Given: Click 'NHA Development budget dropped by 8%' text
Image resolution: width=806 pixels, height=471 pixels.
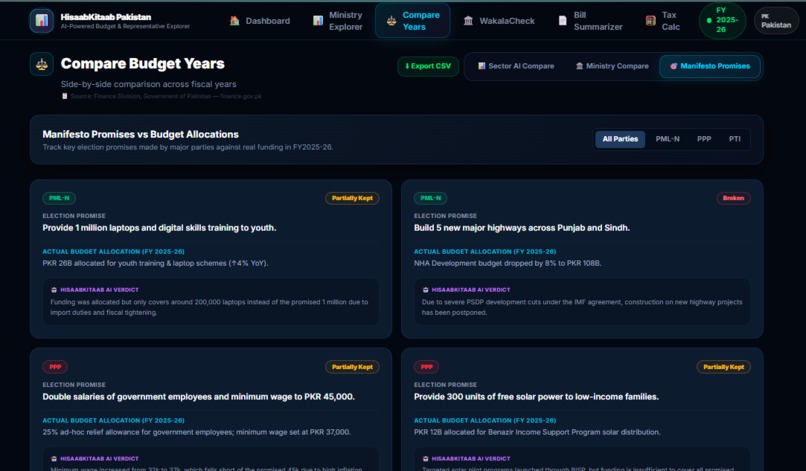Looking at the screenshot, I should [x=507, y=263].
